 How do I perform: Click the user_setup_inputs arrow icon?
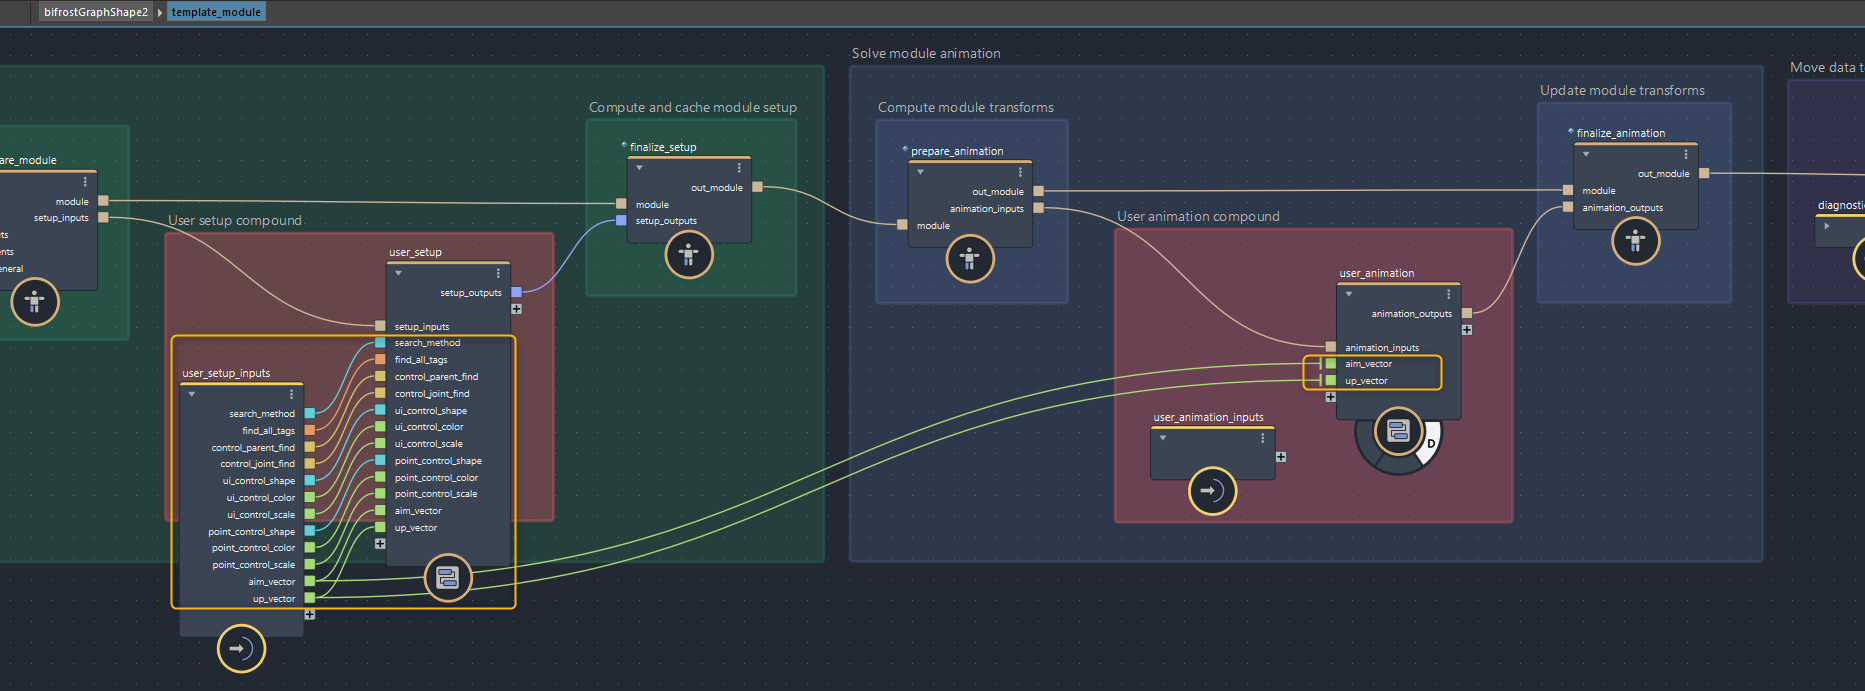tap(241, 649)
